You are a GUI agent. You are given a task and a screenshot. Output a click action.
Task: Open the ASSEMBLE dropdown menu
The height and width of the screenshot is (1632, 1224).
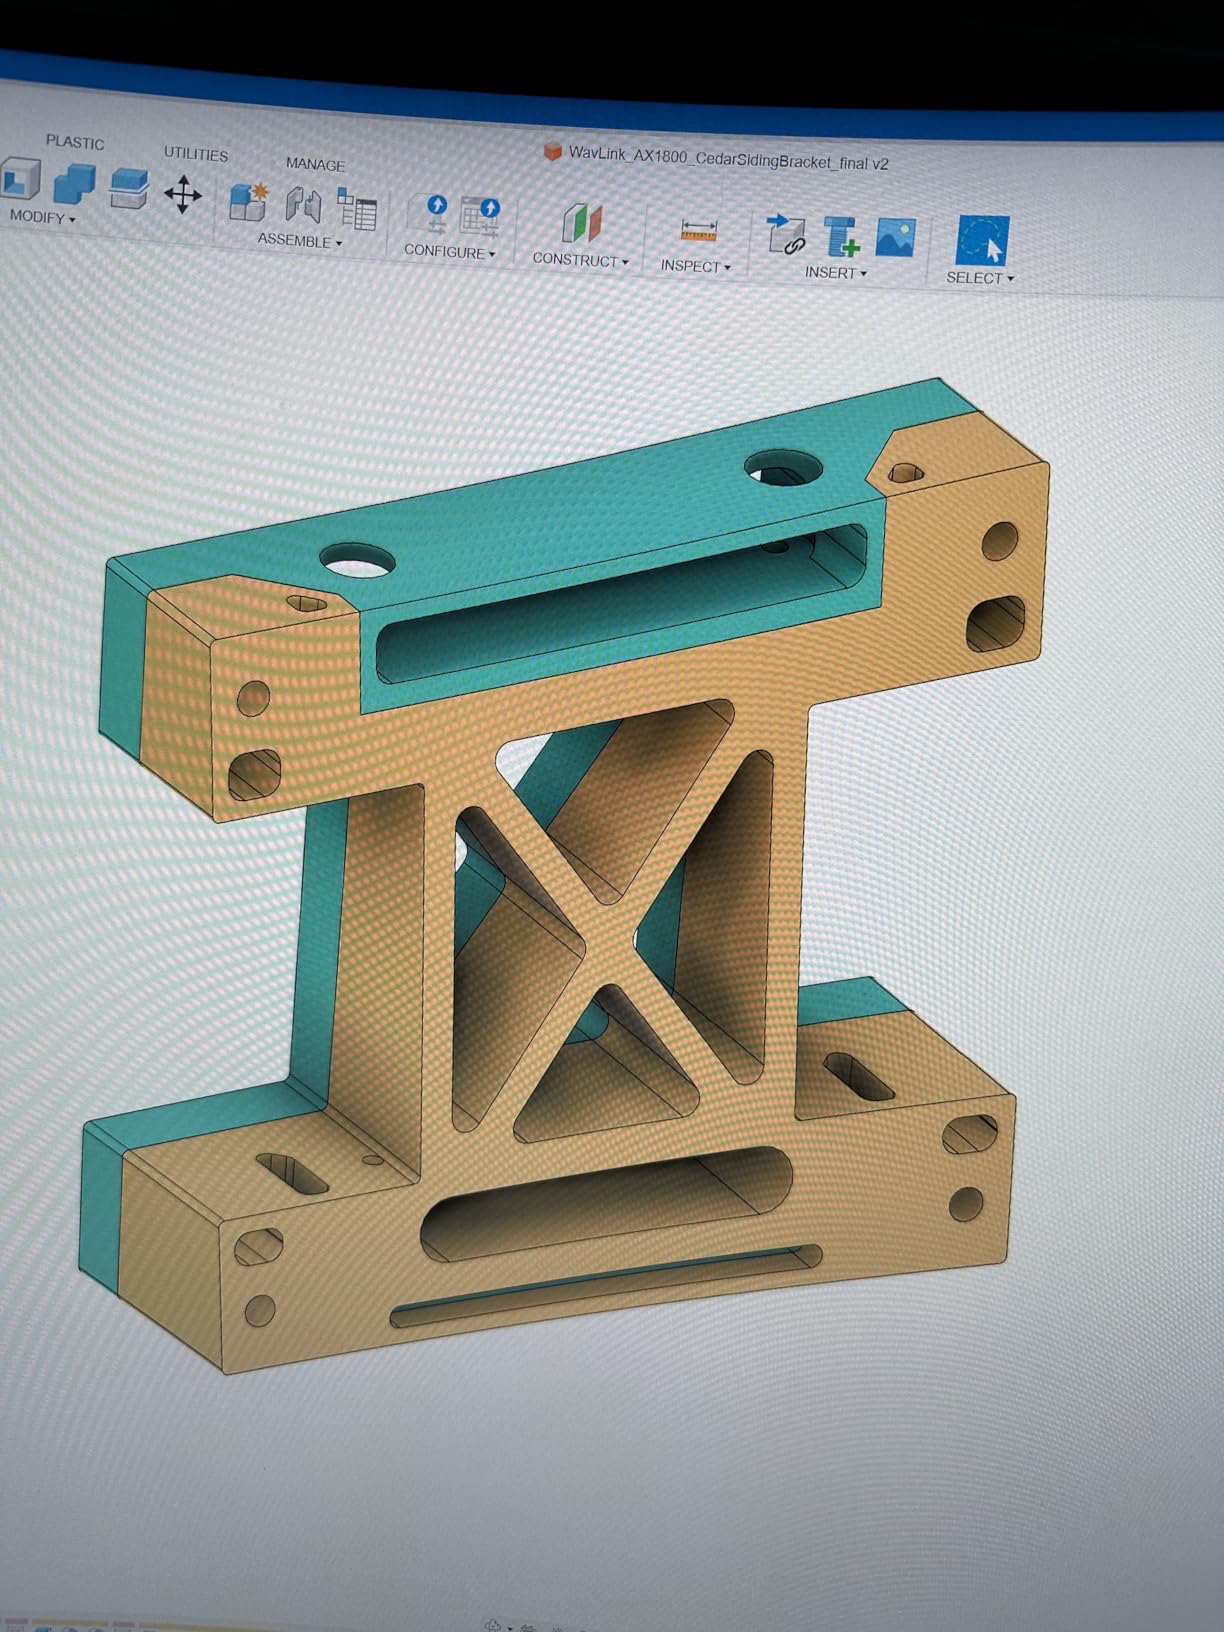pyautogui.click(x=299, y=241)
